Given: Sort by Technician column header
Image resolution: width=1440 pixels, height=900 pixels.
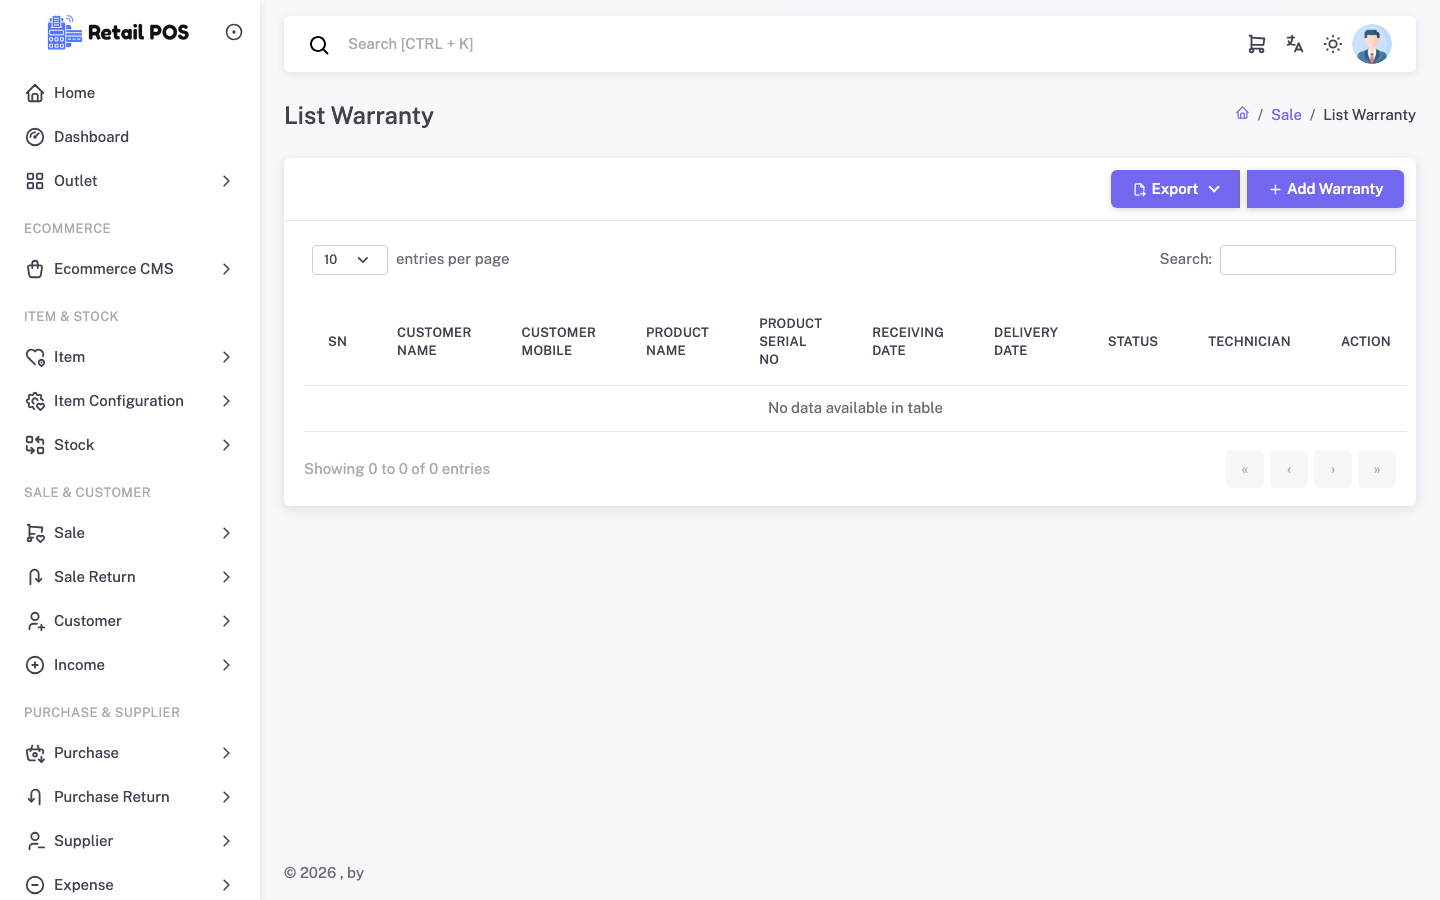Looking at the screenshot, I should coord(1249,341).
